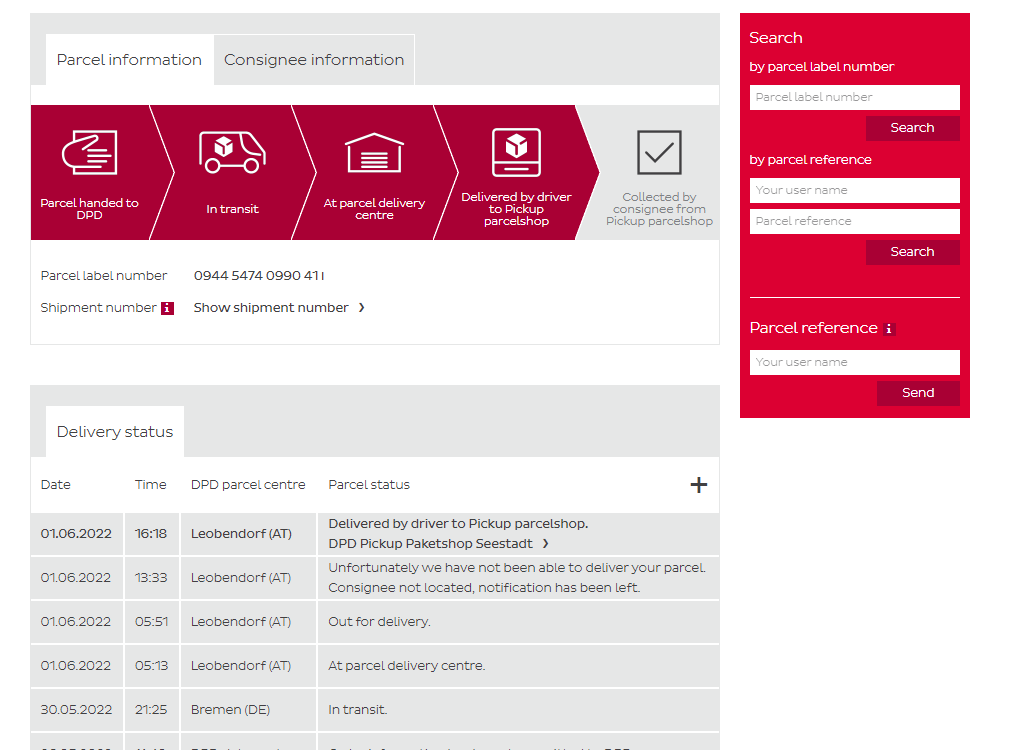Click user name field under by parcel reference
The height and width of the screenshot is (750, 1021).
coord(854,190)
